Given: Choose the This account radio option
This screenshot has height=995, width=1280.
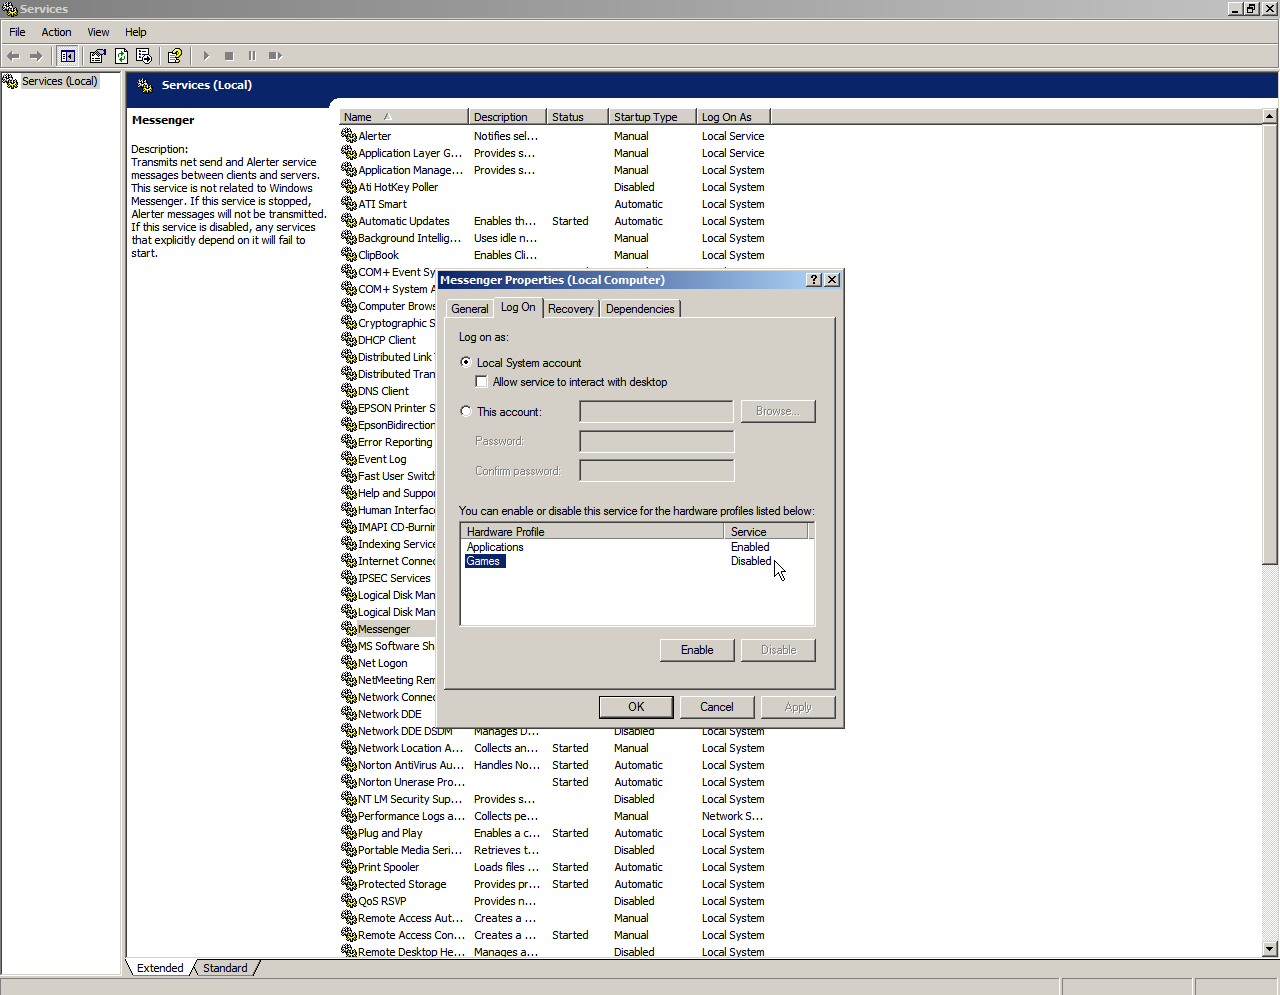Looking at the screenshot, I should [466, 411].
